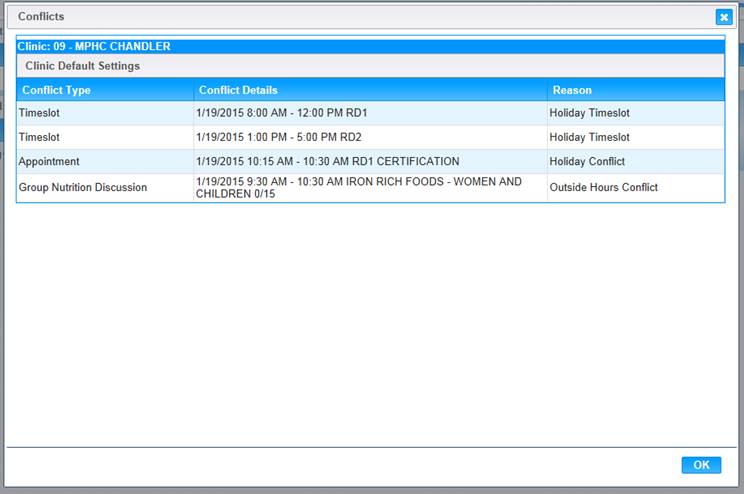Select the Clinic: 09 - MPHC CHANDLER header
The height and width of the screenshot is (494, 744).
point(371,46)
